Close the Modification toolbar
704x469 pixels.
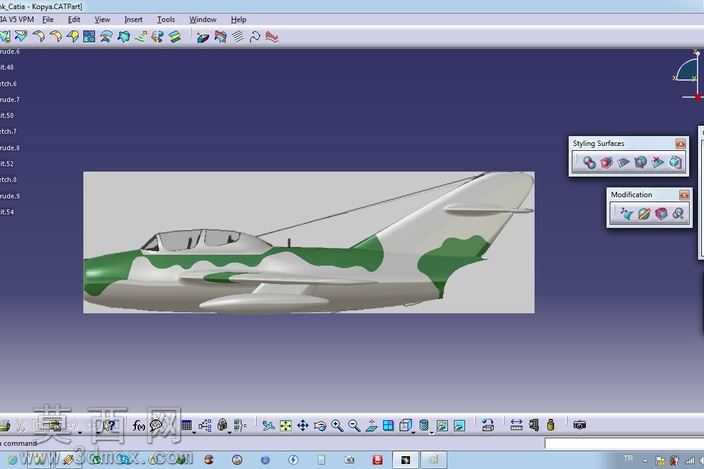click(x=683, y=195)
